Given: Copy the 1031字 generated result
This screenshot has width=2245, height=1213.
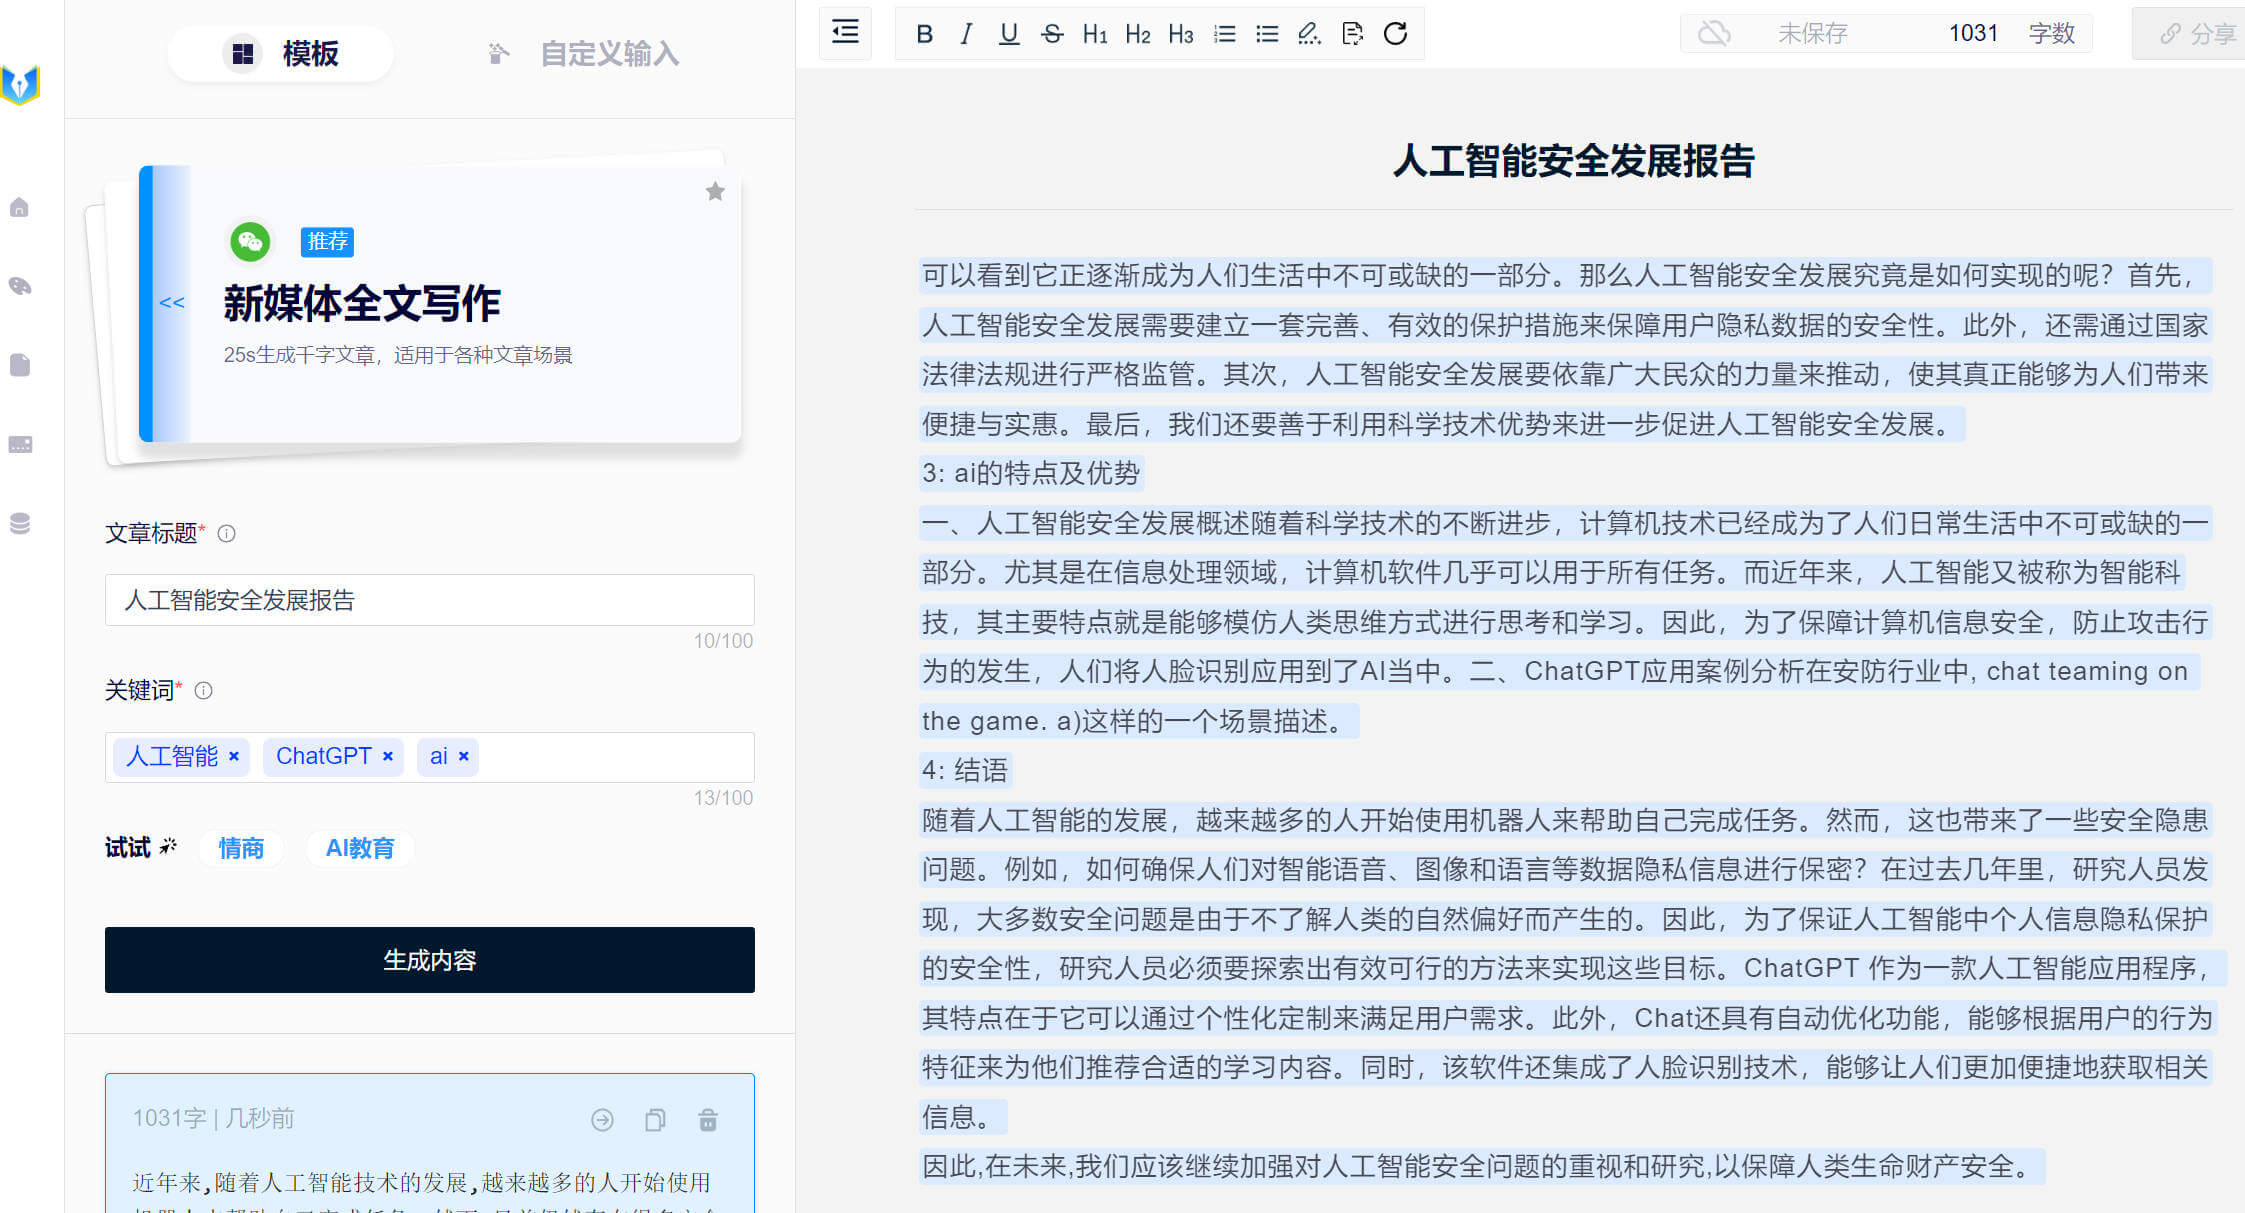Looking at the screenshot, I should click(x=655, y=1120).
